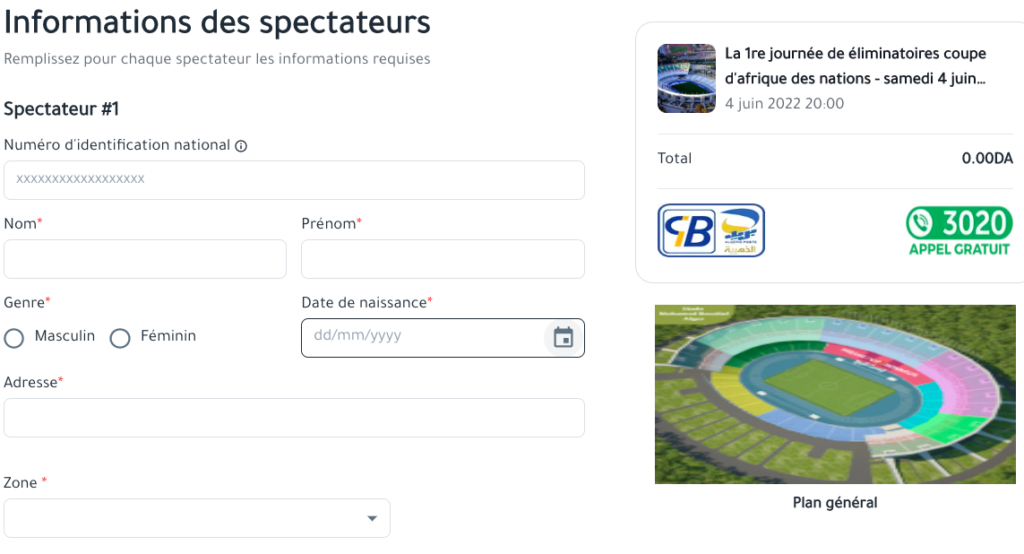The height and width of the screenshot is (554, 1024).
Task: Click the Adresse text field
Action: click(x=294, y=418)
